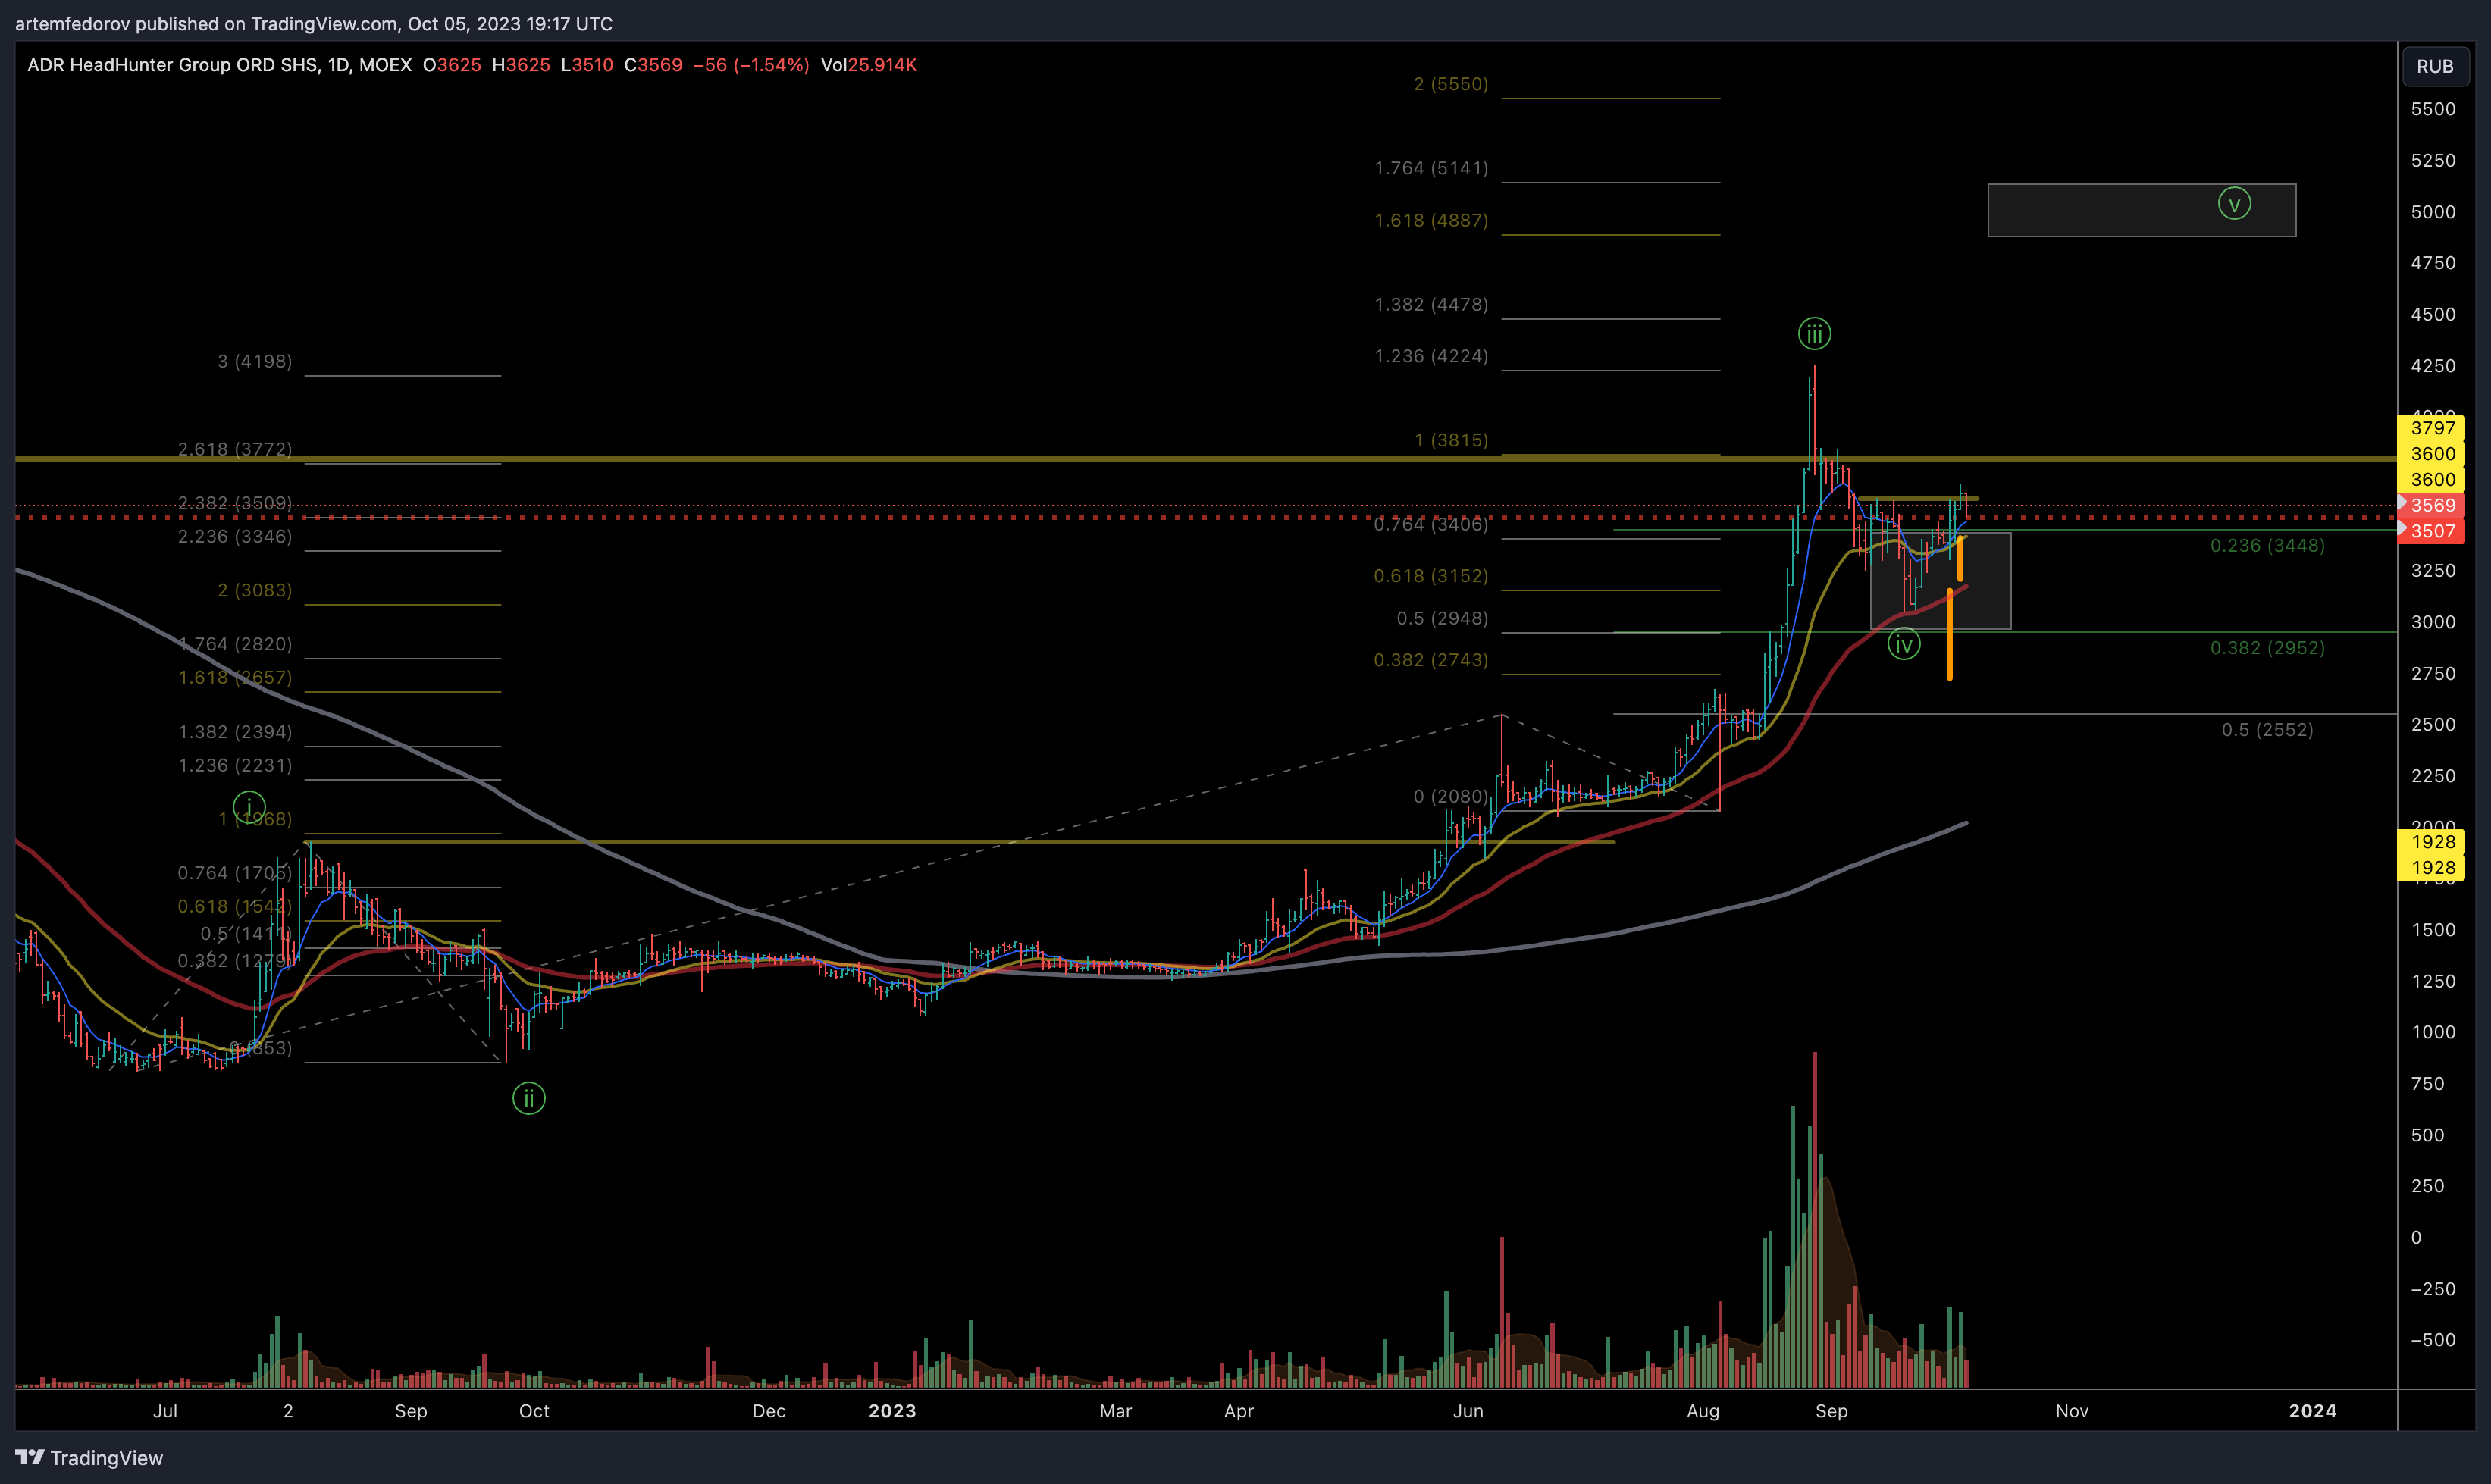Click the 4500 price axis label
Screen dimensions: 2491x1484
[x=2432, y=314]
